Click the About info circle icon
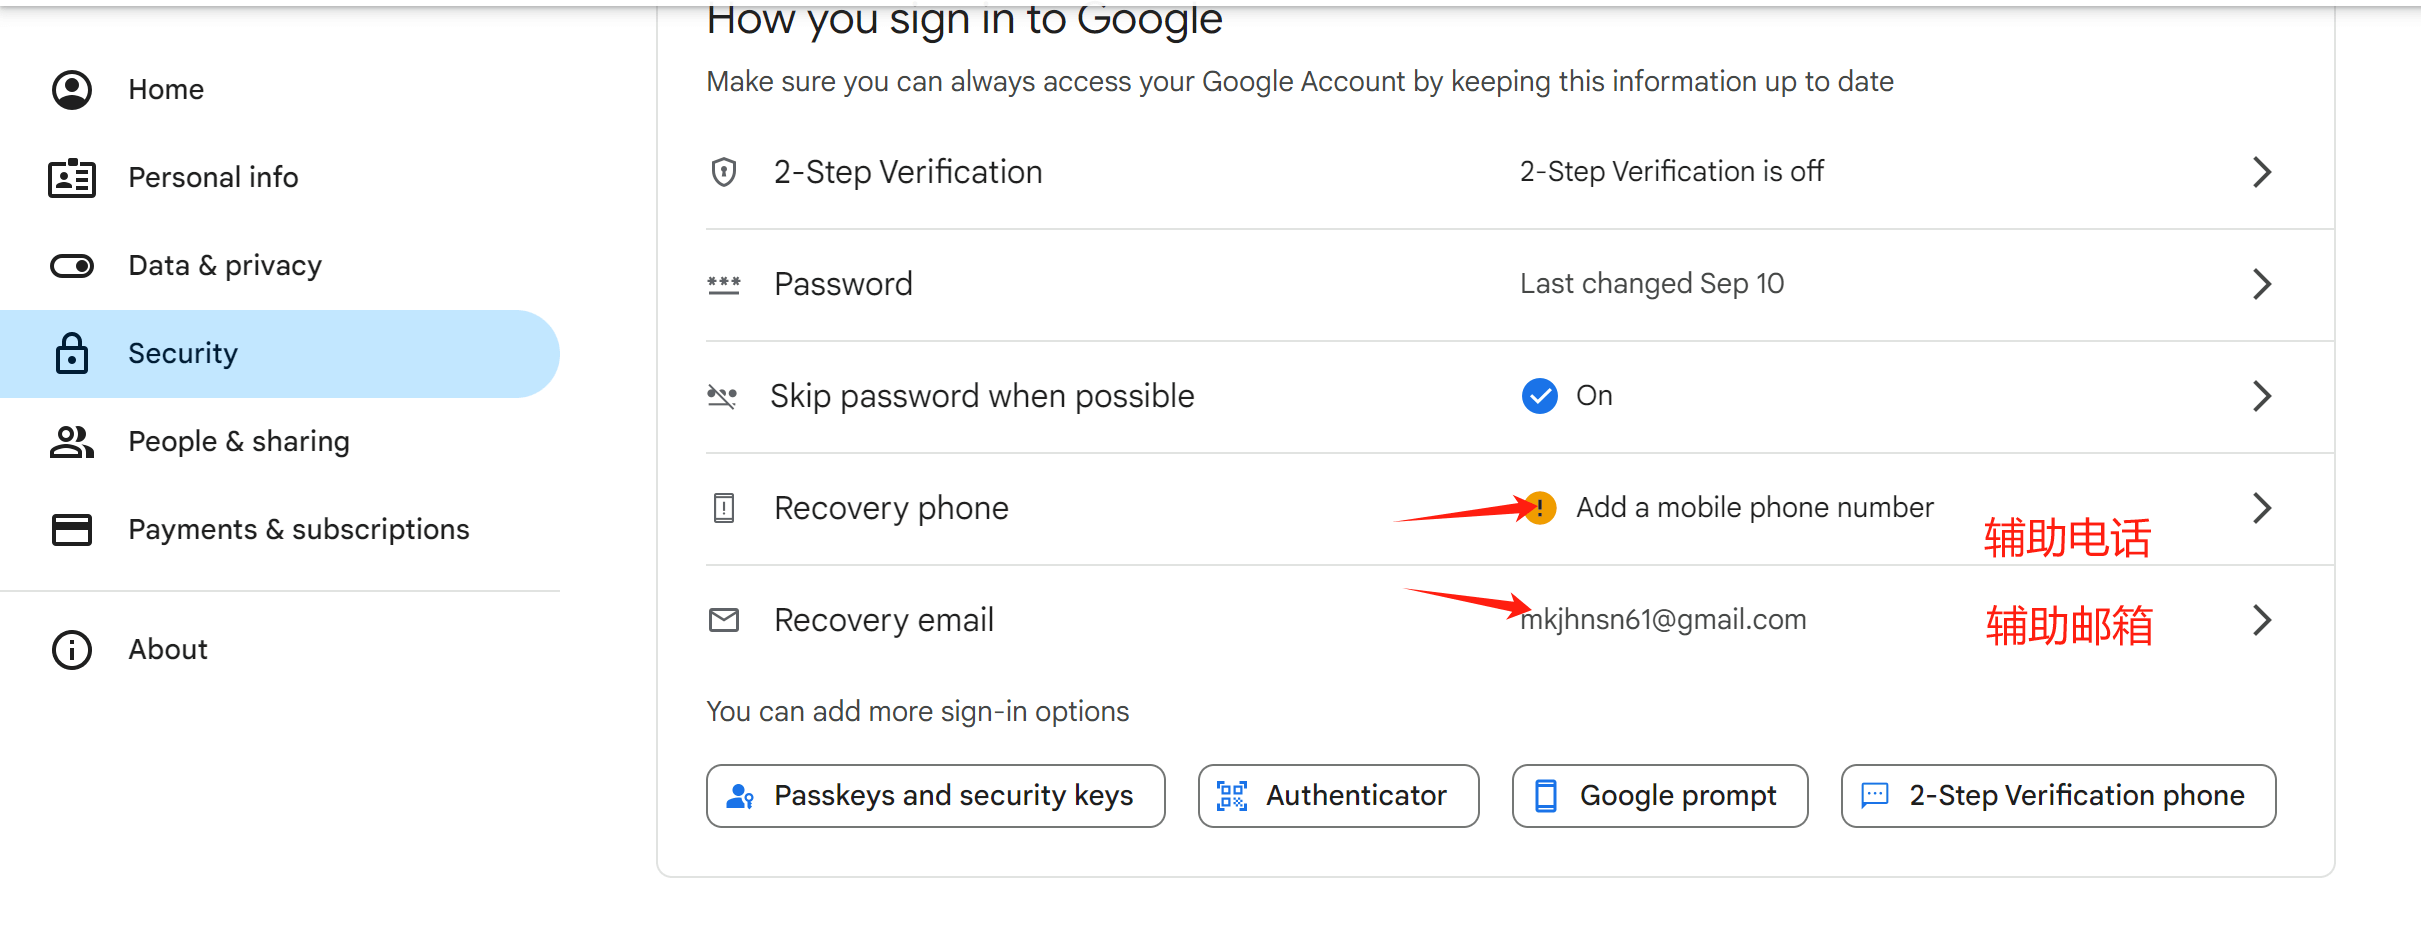This screenshot has height=925, width=2421. click(72, 650)
